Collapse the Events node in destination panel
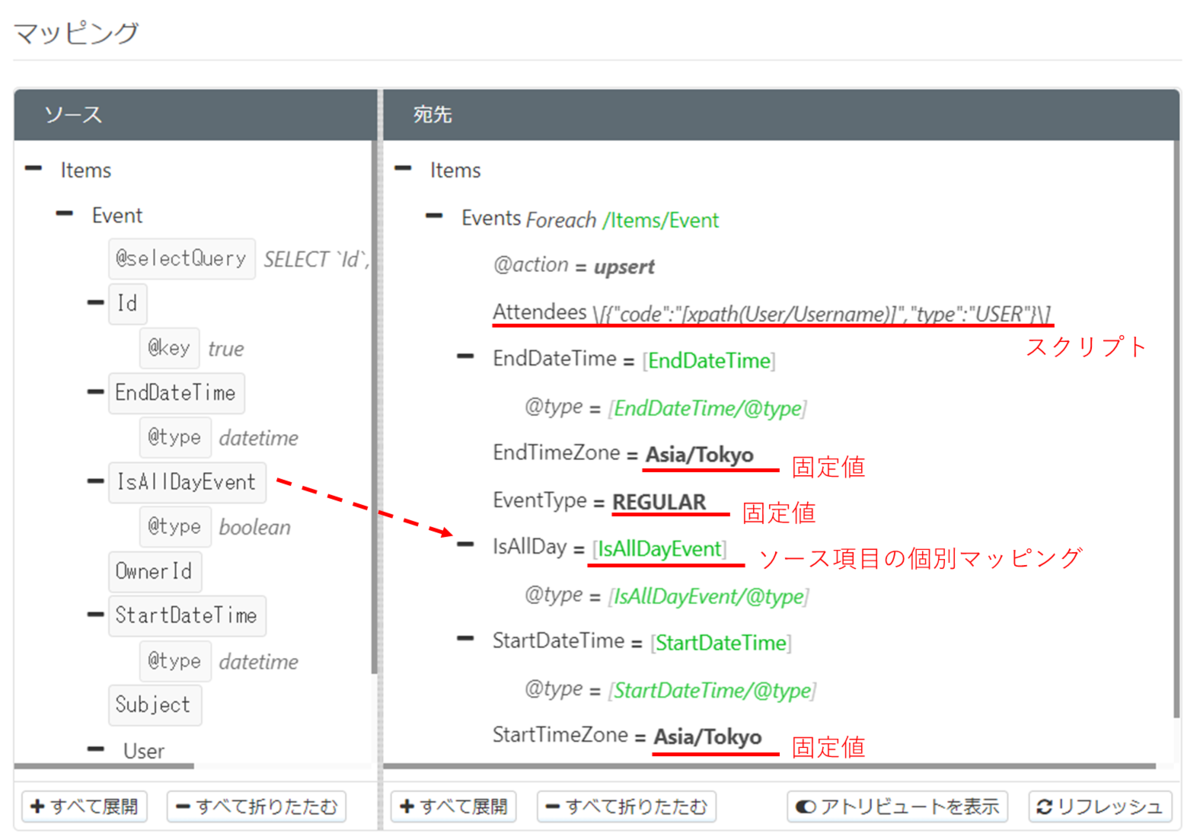 click(433, 216)
